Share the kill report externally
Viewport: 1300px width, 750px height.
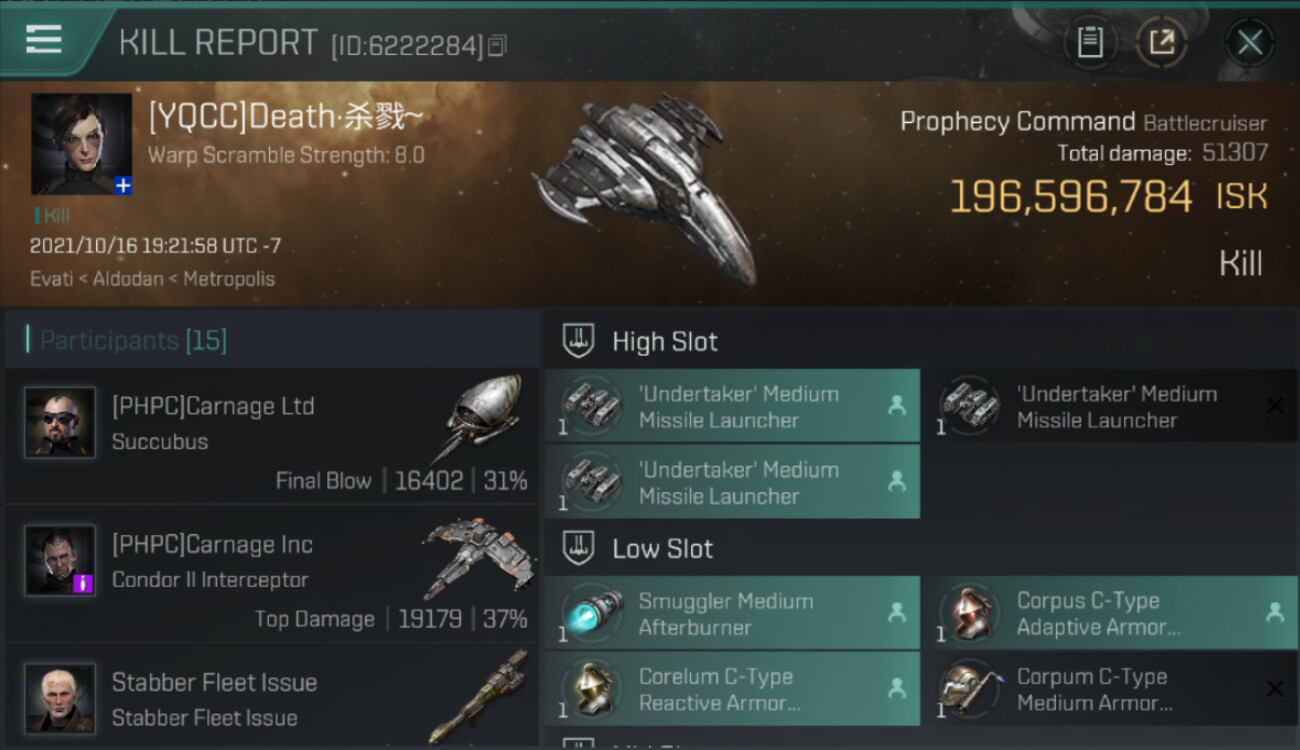point(1161,42)
